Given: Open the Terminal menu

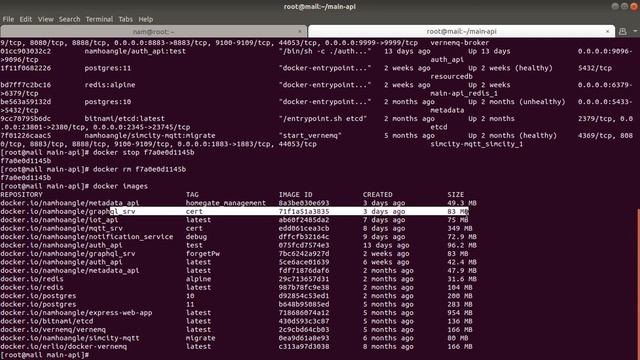Looking at the screenshot, I should [99, 19].
